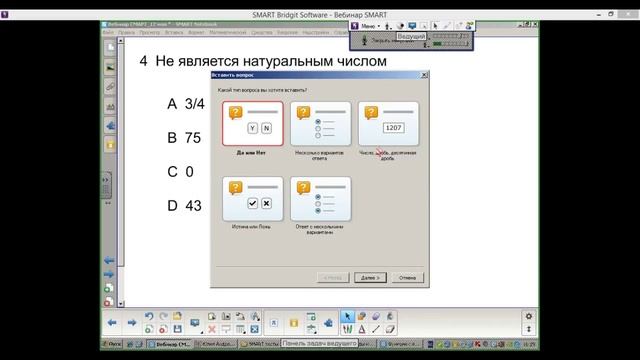The image size is (640, 360).
Task: Open the Add-ons puzzle sidebar tab
Action: pos(110,126)
